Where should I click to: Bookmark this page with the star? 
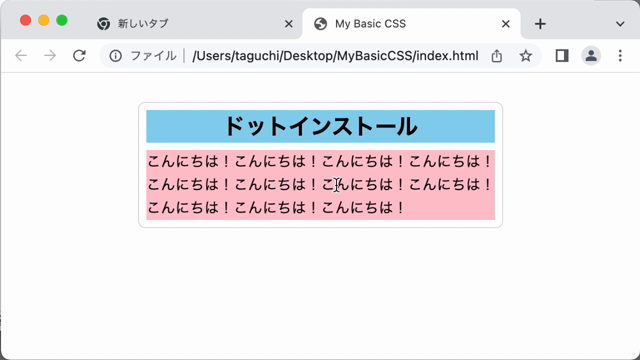pos(526,56)
